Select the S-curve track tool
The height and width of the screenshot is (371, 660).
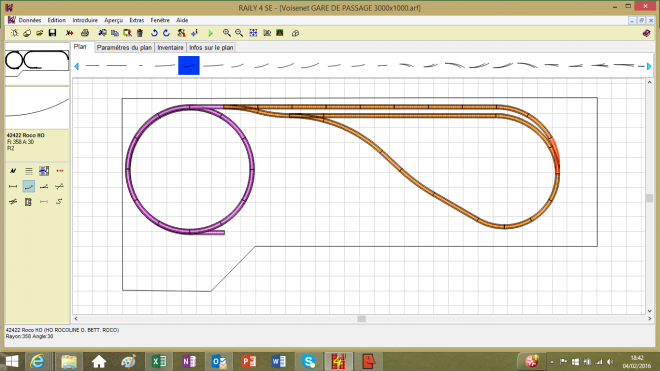pyautogui.click(x=59, y=202)
